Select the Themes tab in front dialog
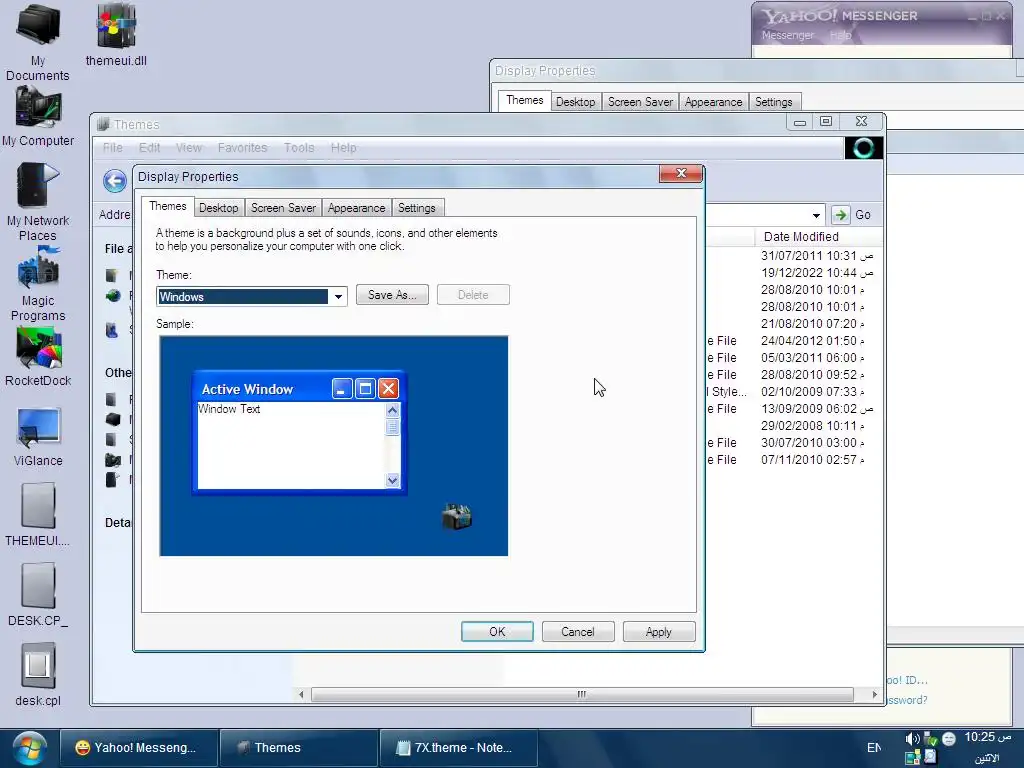This screenshot has width=1024, height=768. pos(168,206)
